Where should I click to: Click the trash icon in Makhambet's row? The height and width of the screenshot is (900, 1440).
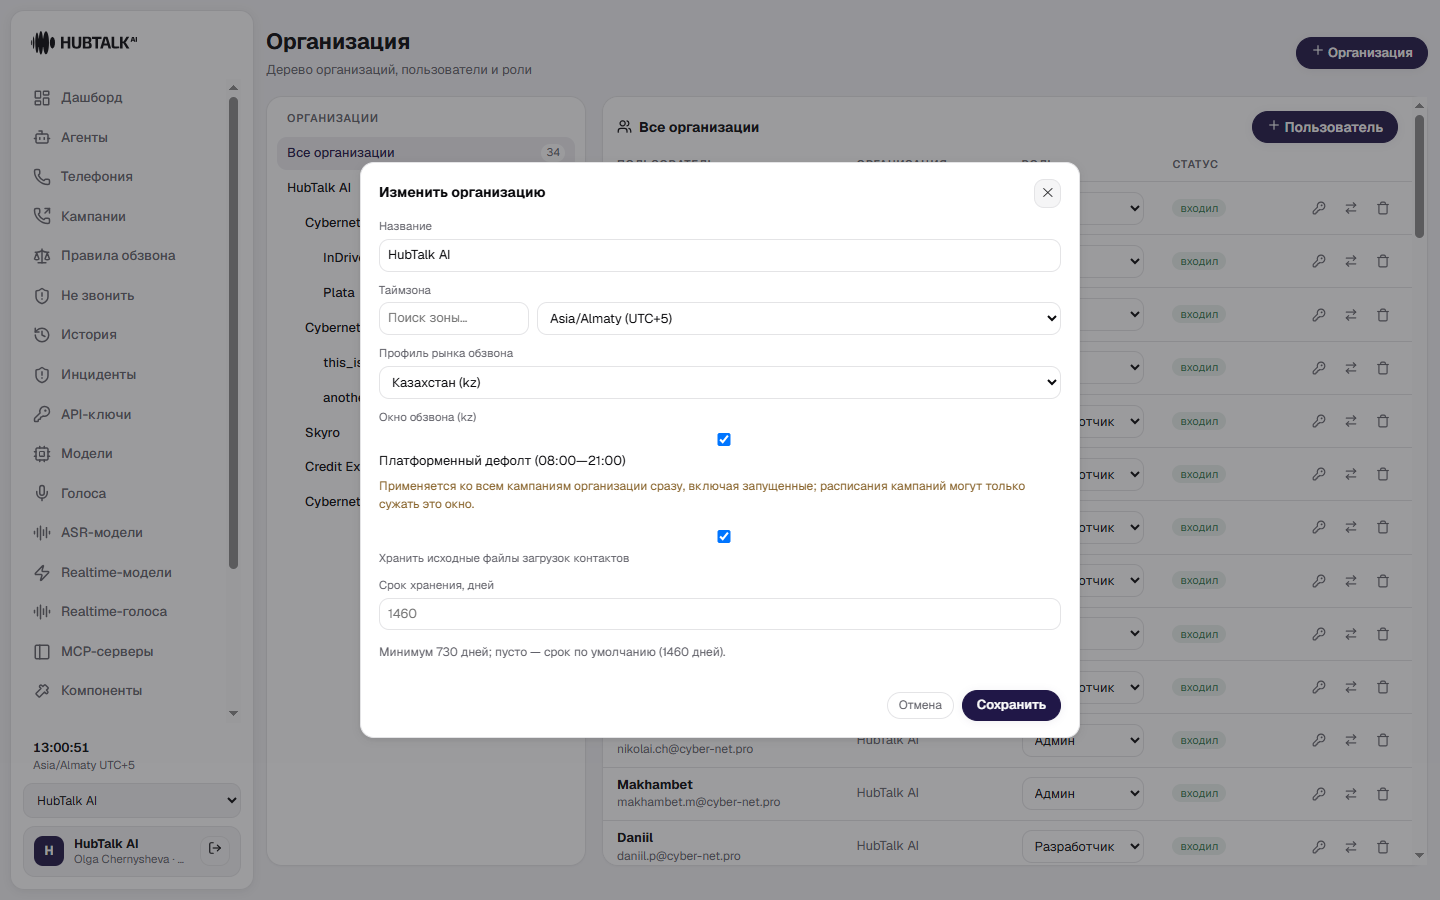point(1383,794)
